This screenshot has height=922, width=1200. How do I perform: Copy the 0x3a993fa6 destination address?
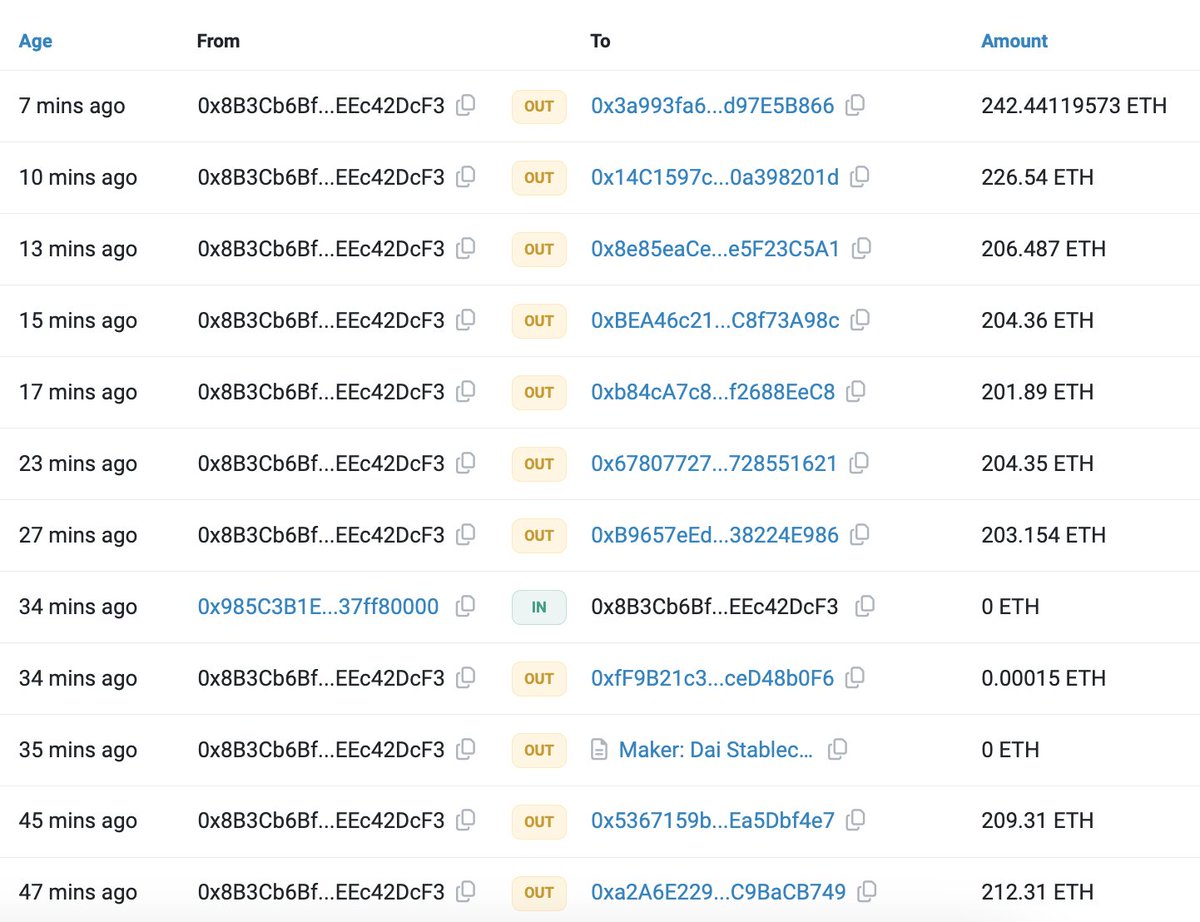pos(856,106)
